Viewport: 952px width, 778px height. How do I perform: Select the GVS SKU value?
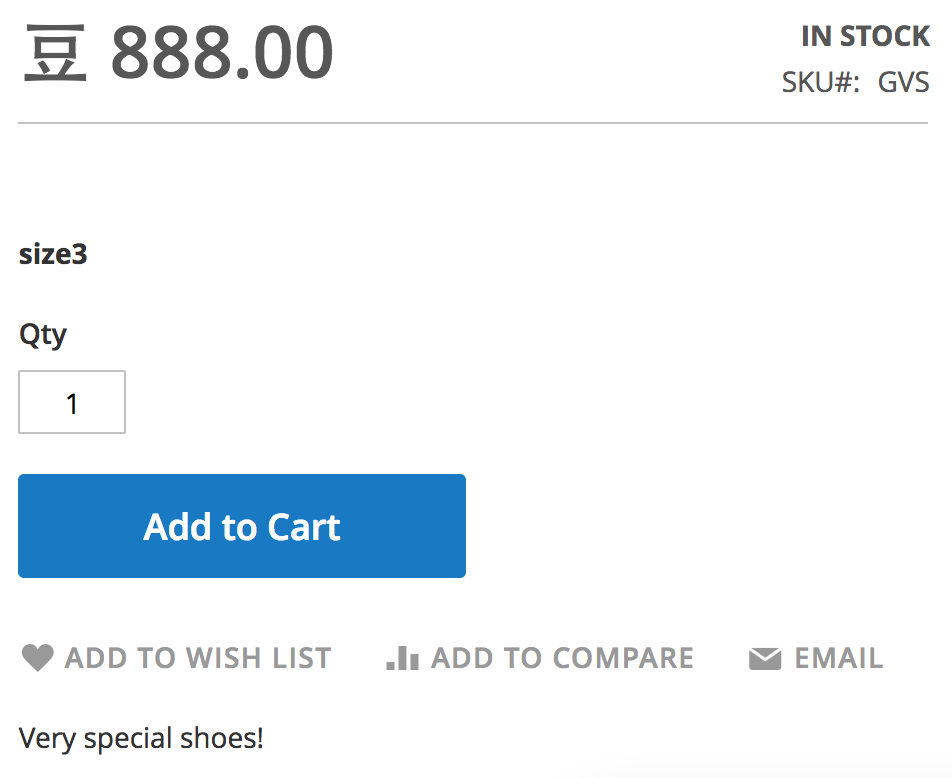[904, 82]
